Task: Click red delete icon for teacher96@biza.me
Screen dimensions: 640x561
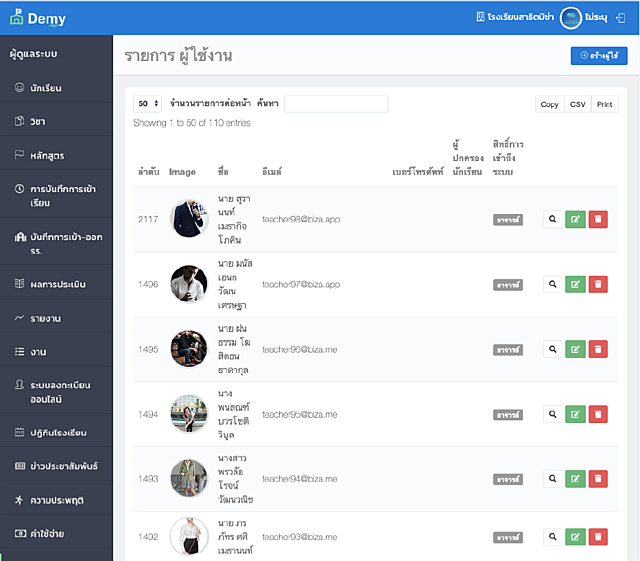Action: click(x=598, y=349)
